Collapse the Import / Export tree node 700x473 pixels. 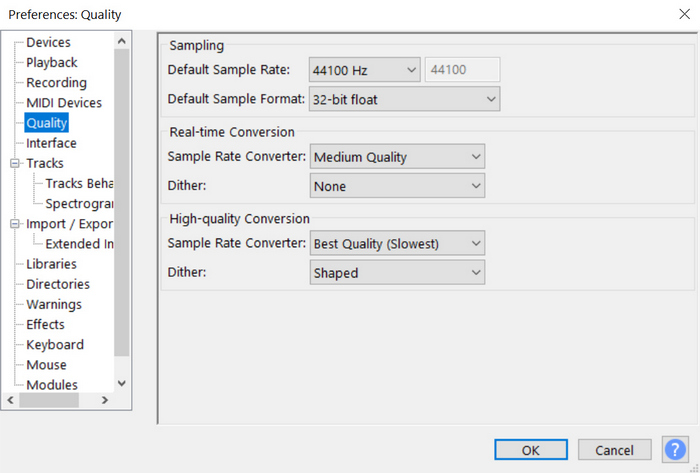[x=15, y=224]
